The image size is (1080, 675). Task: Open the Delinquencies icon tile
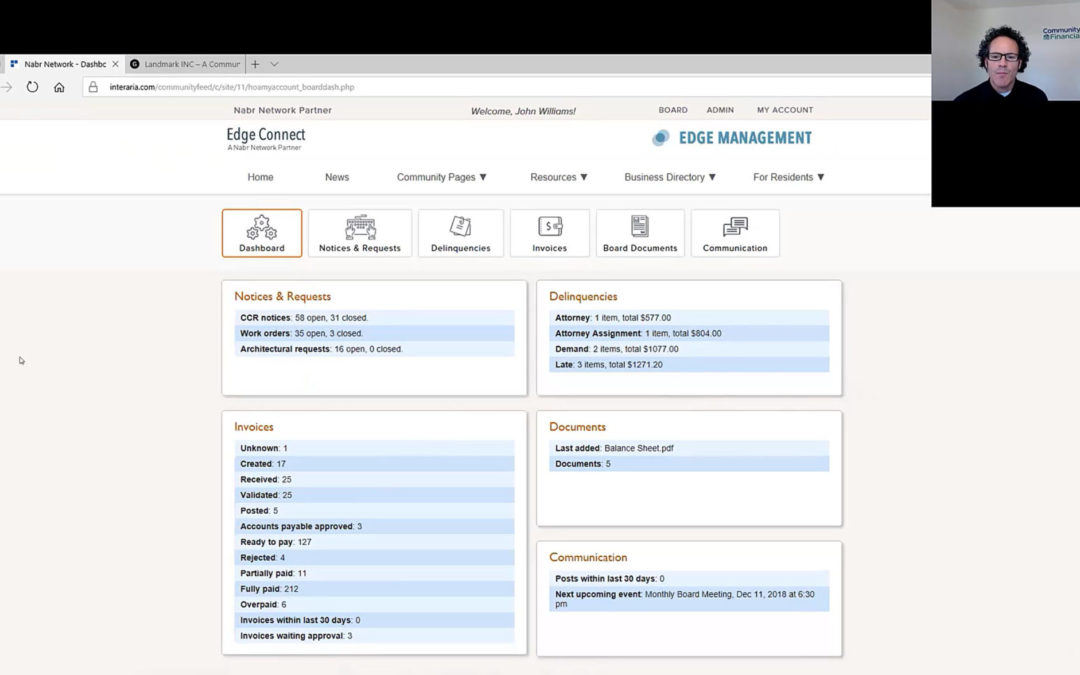460,233
